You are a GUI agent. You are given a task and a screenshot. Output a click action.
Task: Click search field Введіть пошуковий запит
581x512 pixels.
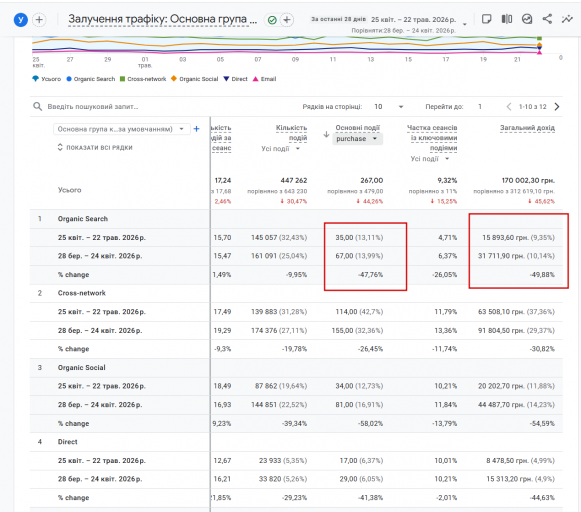tap(93, 107)
